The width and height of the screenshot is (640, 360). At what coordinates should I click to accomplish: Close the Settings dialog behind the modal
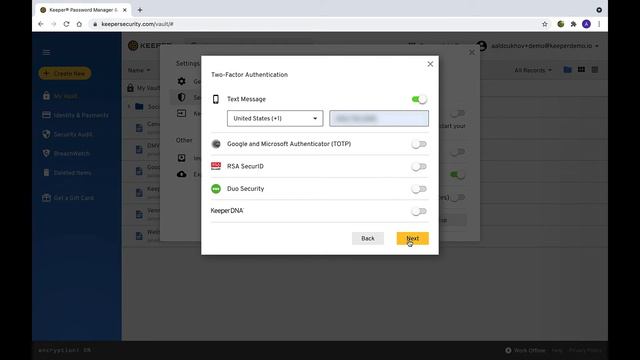click(472, 52)
